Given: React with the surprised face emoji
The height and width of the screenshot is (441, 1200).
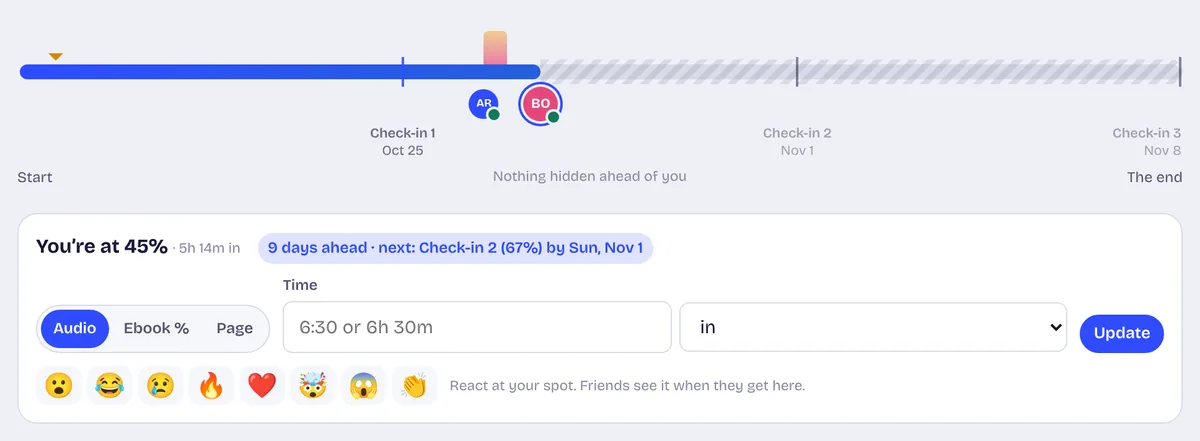Looking at the screenshot, I should pos(59,385).
